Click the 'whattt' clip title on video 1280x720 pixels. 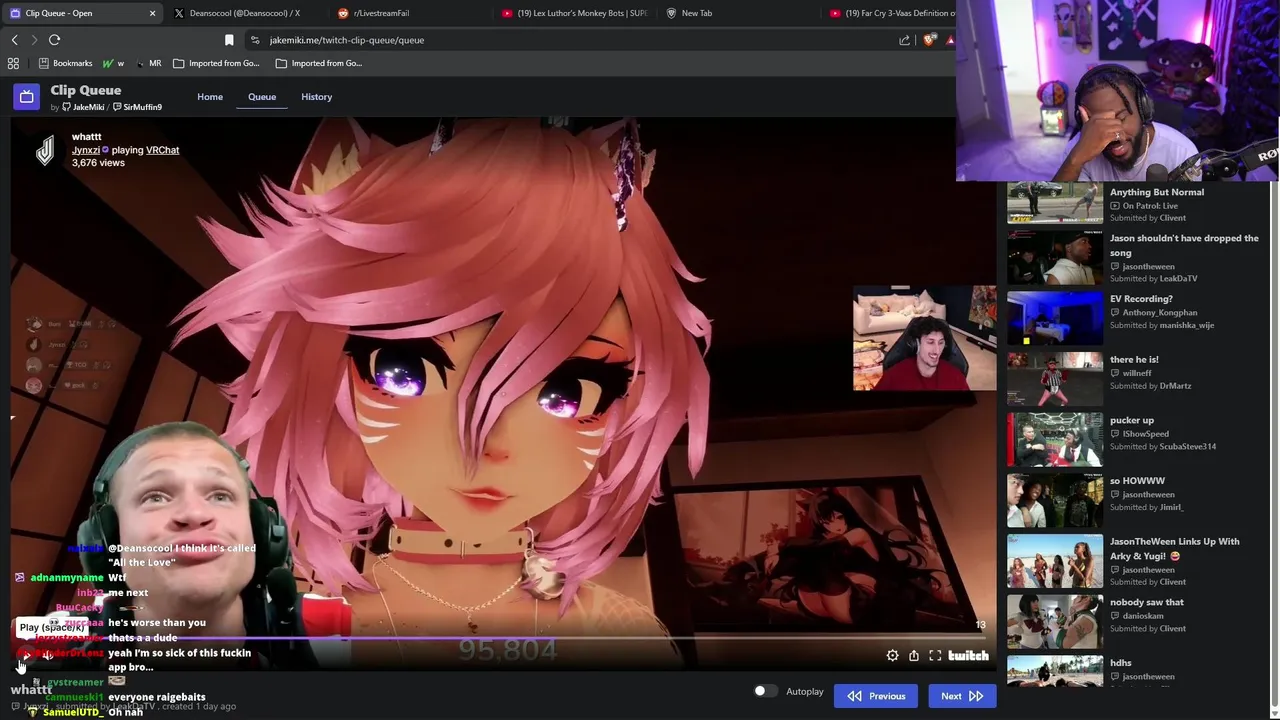coord(87,136)
